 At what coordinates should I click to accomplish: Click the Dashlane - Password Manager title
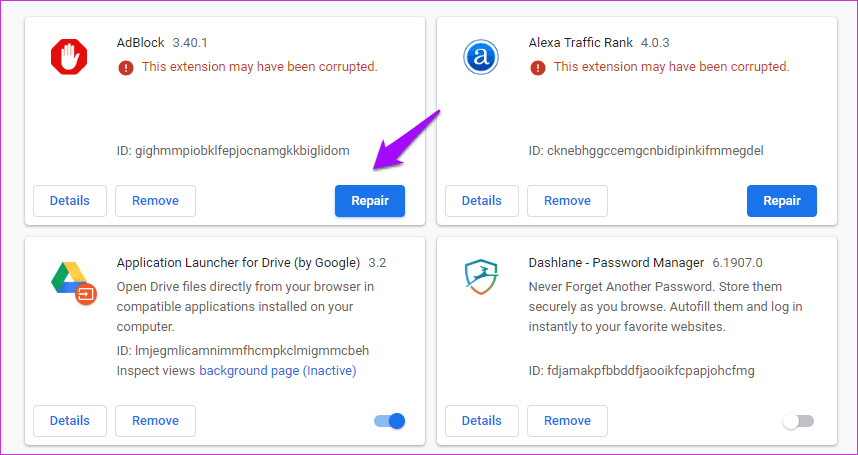point(616,262)
